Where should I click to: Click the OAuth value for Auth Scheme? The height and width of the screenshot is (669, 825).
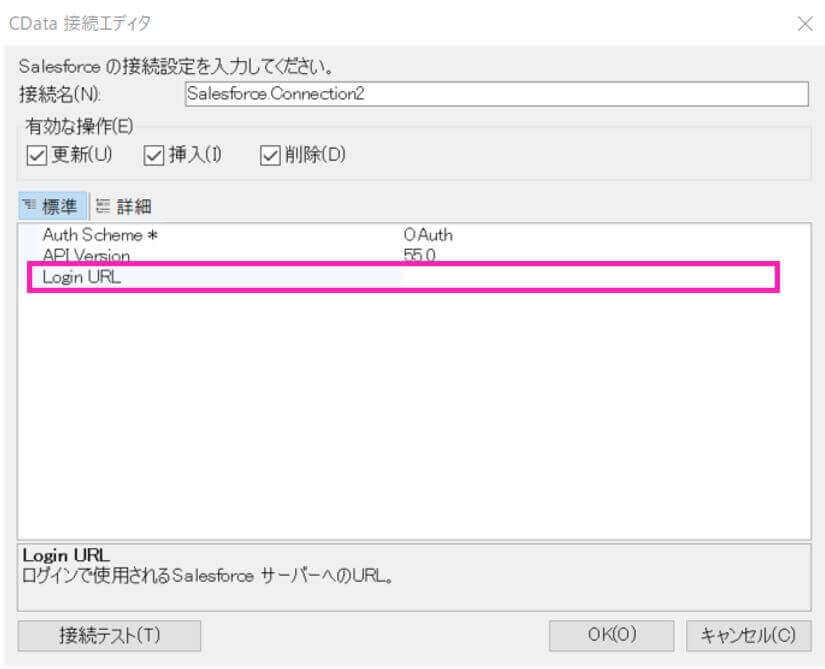[x=428, y=235]
